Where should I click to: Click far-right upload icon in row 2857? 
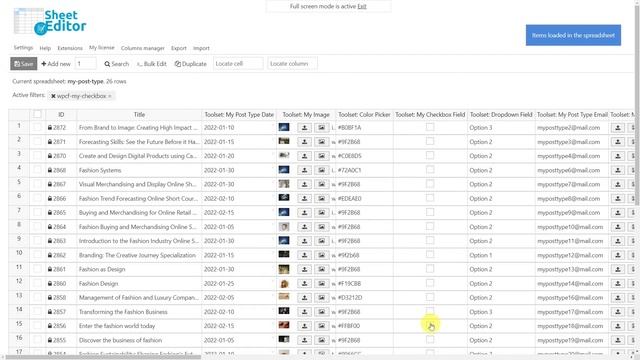click(x=618, y=312)
